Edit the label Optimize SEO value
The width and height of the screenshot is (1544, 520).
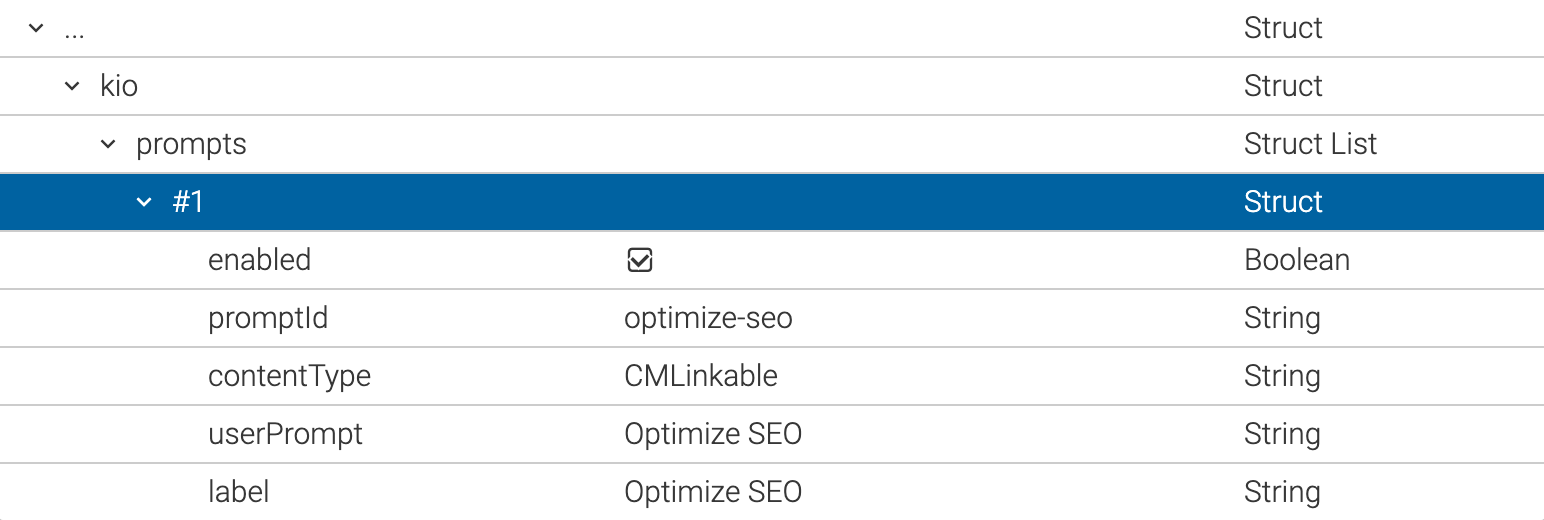(x=713, y=492)
